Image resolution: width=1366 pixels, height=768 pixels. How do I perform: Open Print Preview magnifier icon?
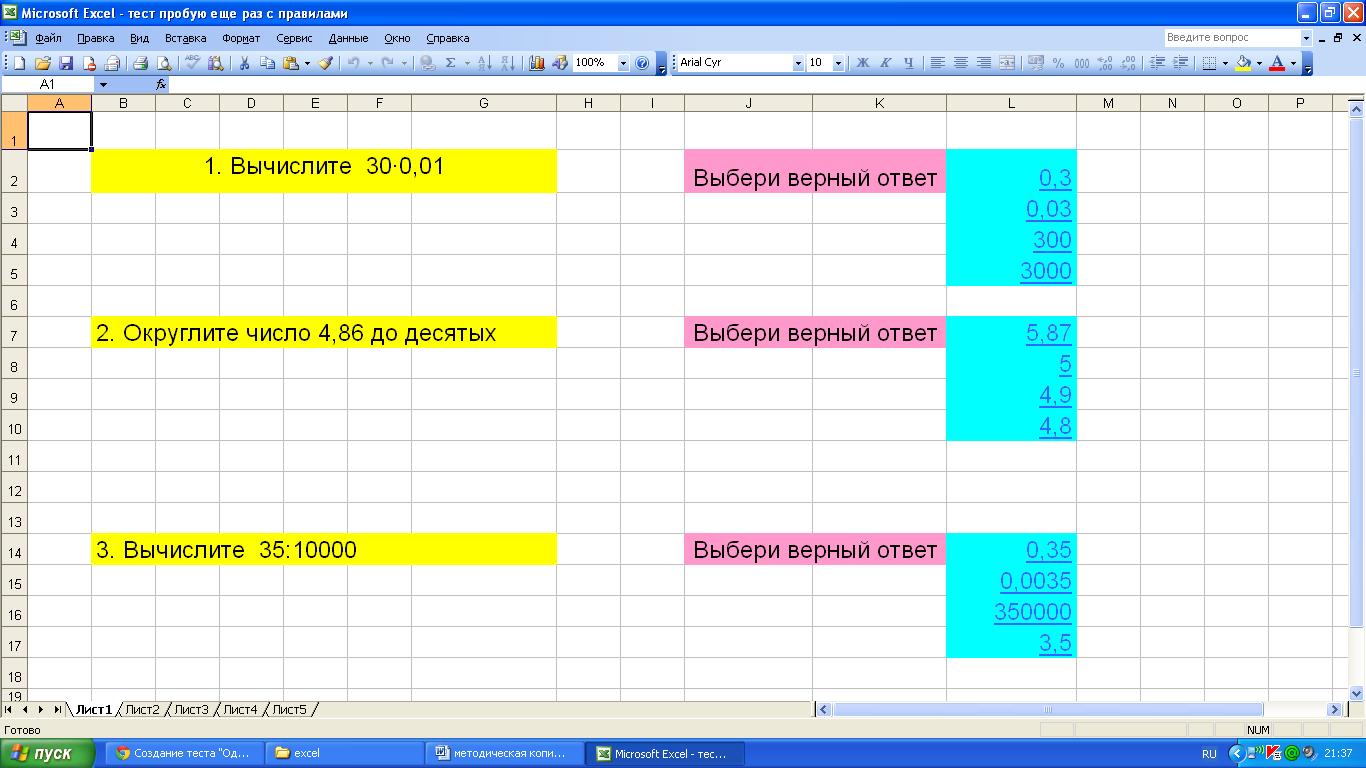tap(163, 63)
